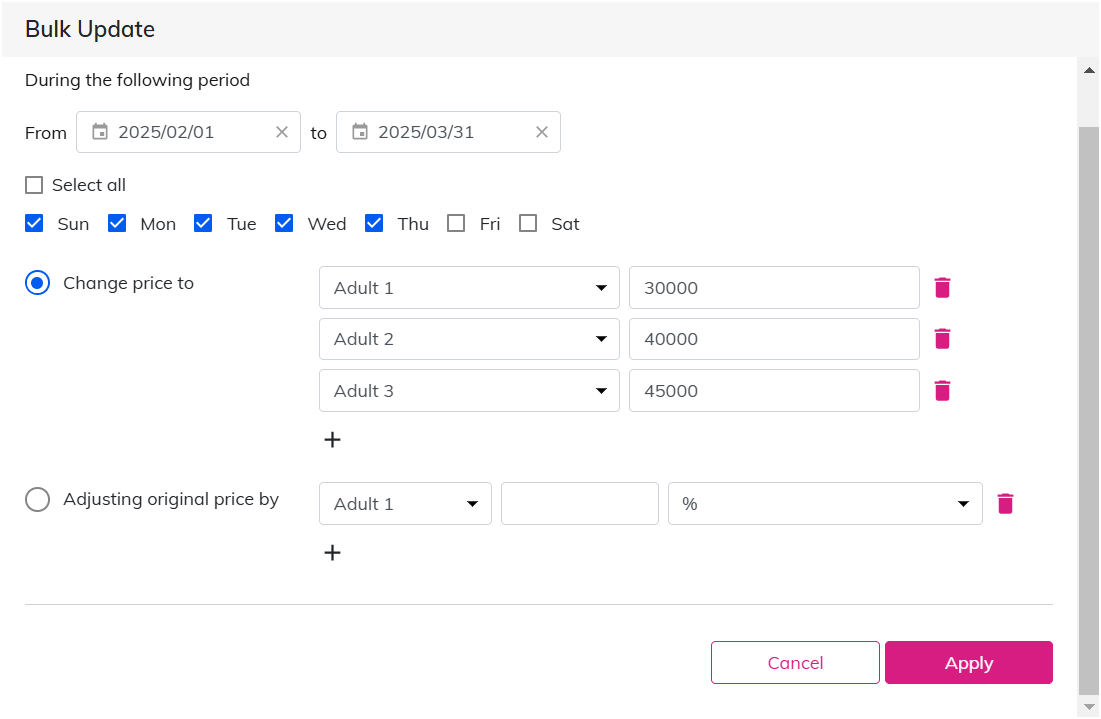Uncheck the Thu checkbox
Viewport: 1101px width, 719px height.
point(374,223)
